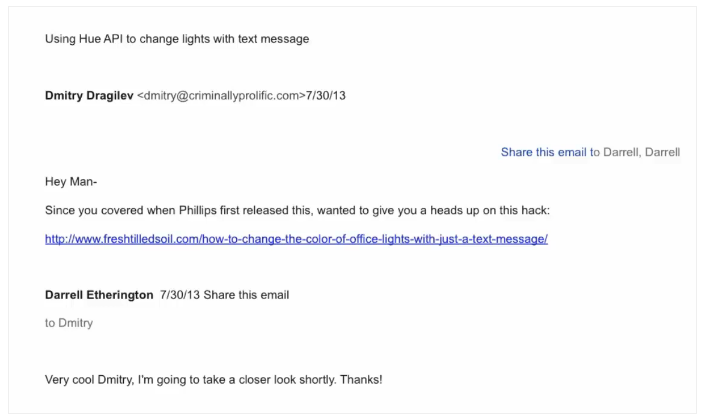705x420 pixels.
Task: Click dmitry@criminallyprolific.com email address
Action: (221, 96)
